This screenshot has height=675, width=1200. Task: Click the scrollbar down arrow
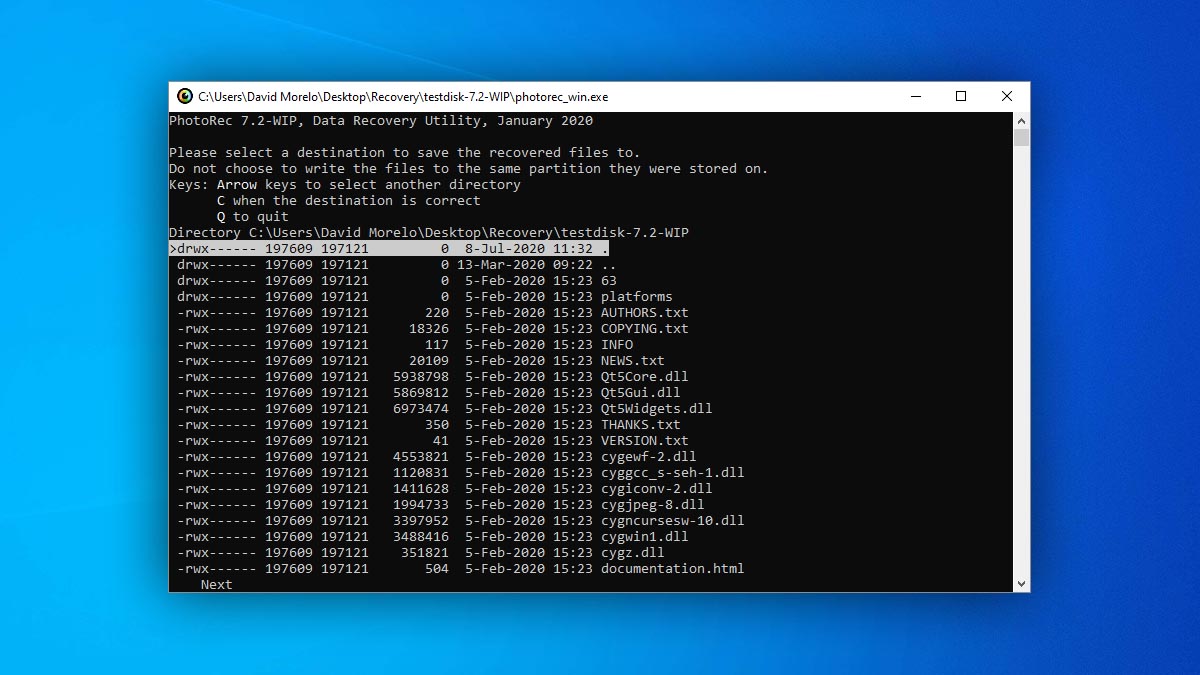tap(1021, 584)
